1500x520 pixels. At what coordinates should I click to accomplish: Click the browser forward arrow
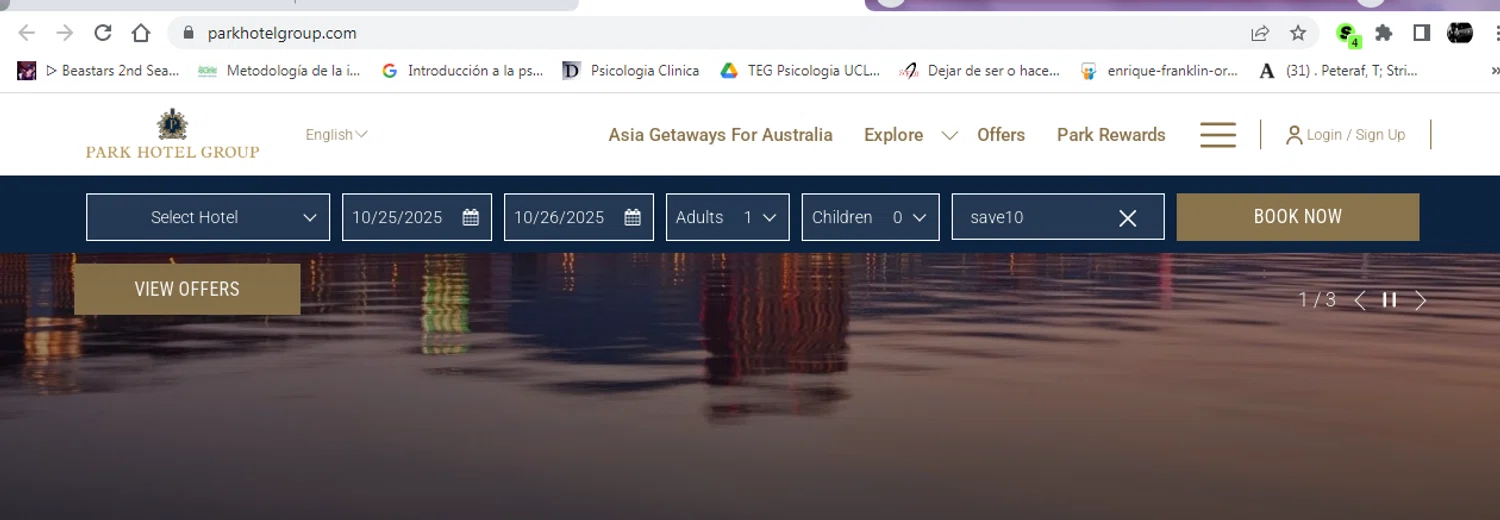pos(65,33)
